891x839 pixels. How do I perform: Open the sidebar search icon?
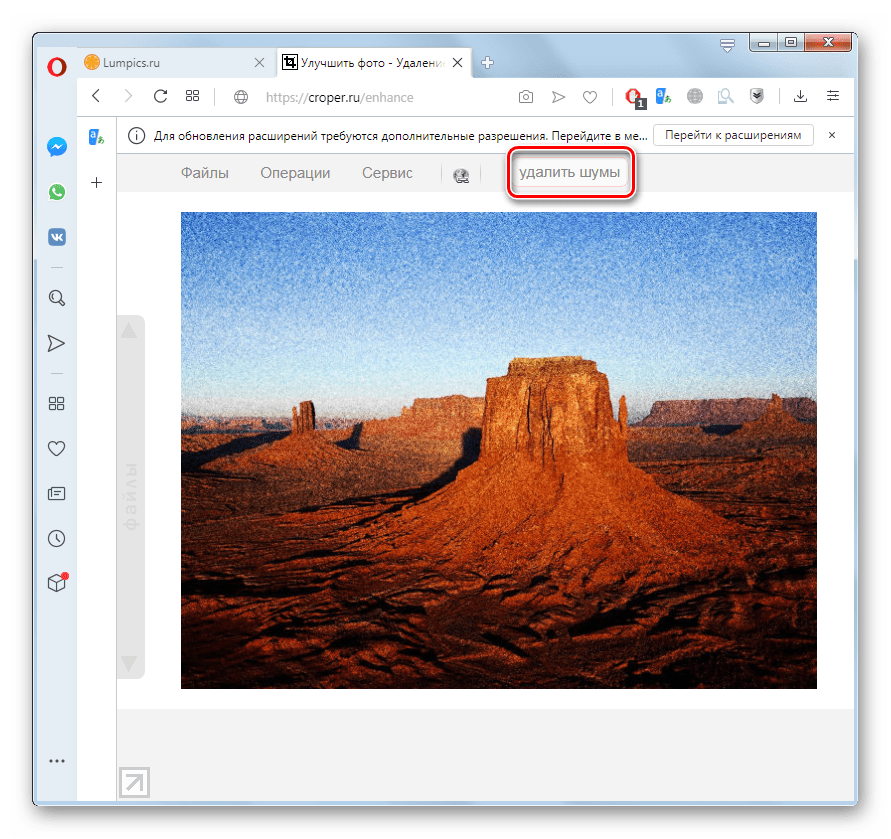[x=57, y=298]
